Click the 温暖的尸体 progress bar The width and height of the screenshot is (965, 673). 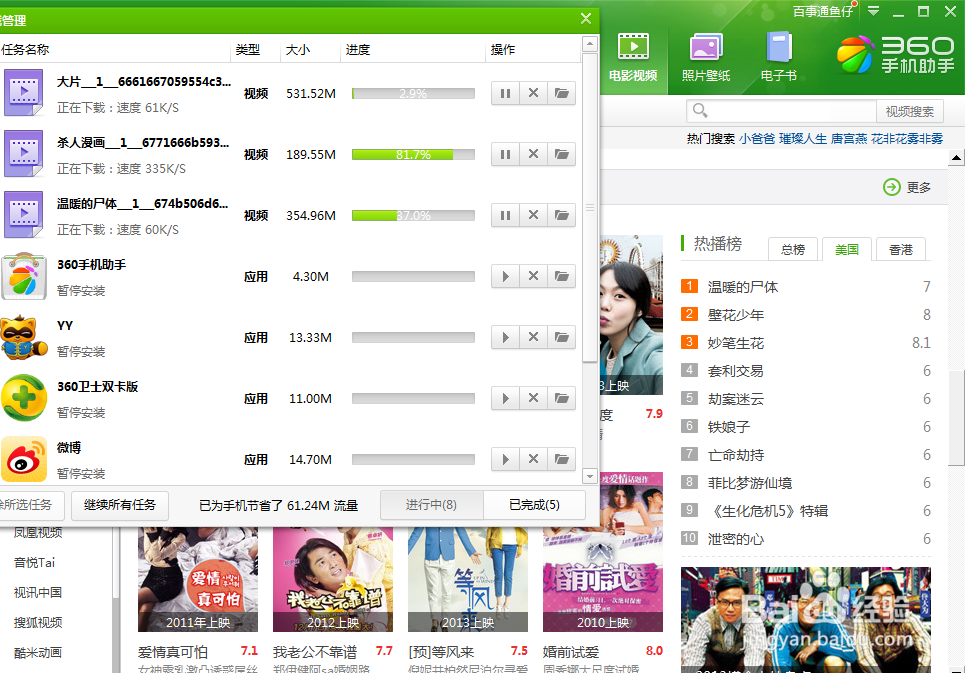pos(413,215)
